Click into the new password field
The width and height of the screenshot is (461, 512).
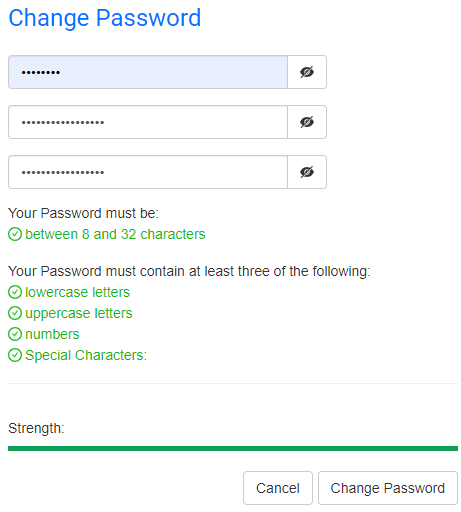[148, 122]
